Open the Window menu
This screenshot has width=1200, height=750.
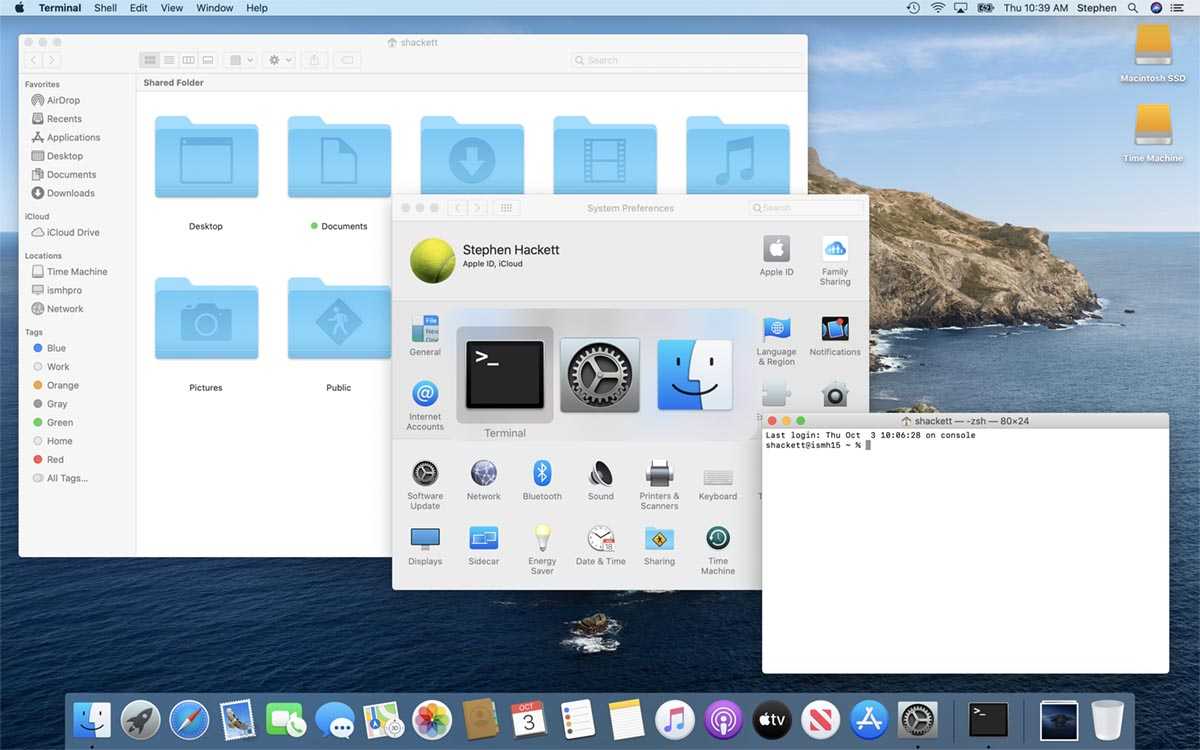pos(215,8)
